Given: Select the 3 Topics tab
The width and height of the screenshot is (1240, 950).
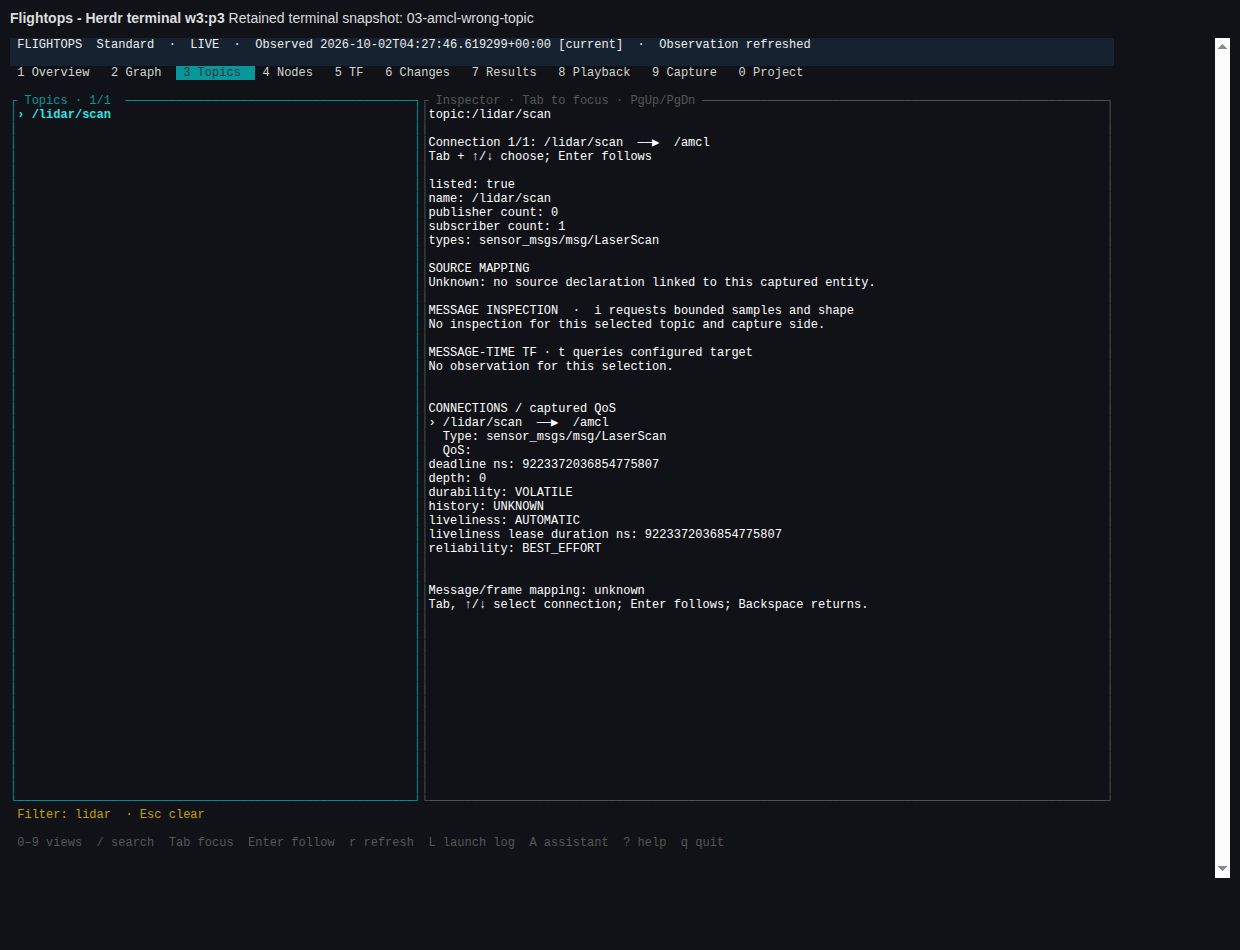Looking at the screenshot, I should point(215,72).
